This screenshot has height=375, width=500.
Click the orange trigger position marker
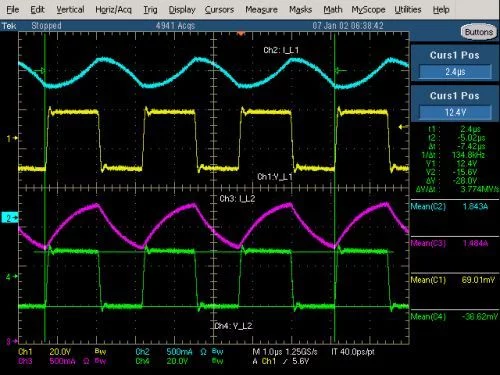pyautogui.click(x=241, y=34)
